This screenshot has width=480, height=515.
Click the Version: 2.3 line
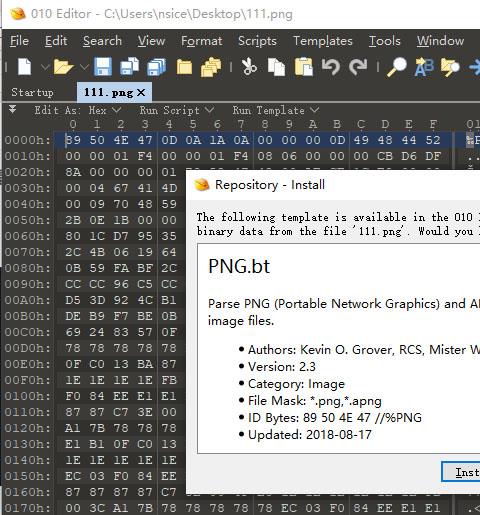click(282, 367)
